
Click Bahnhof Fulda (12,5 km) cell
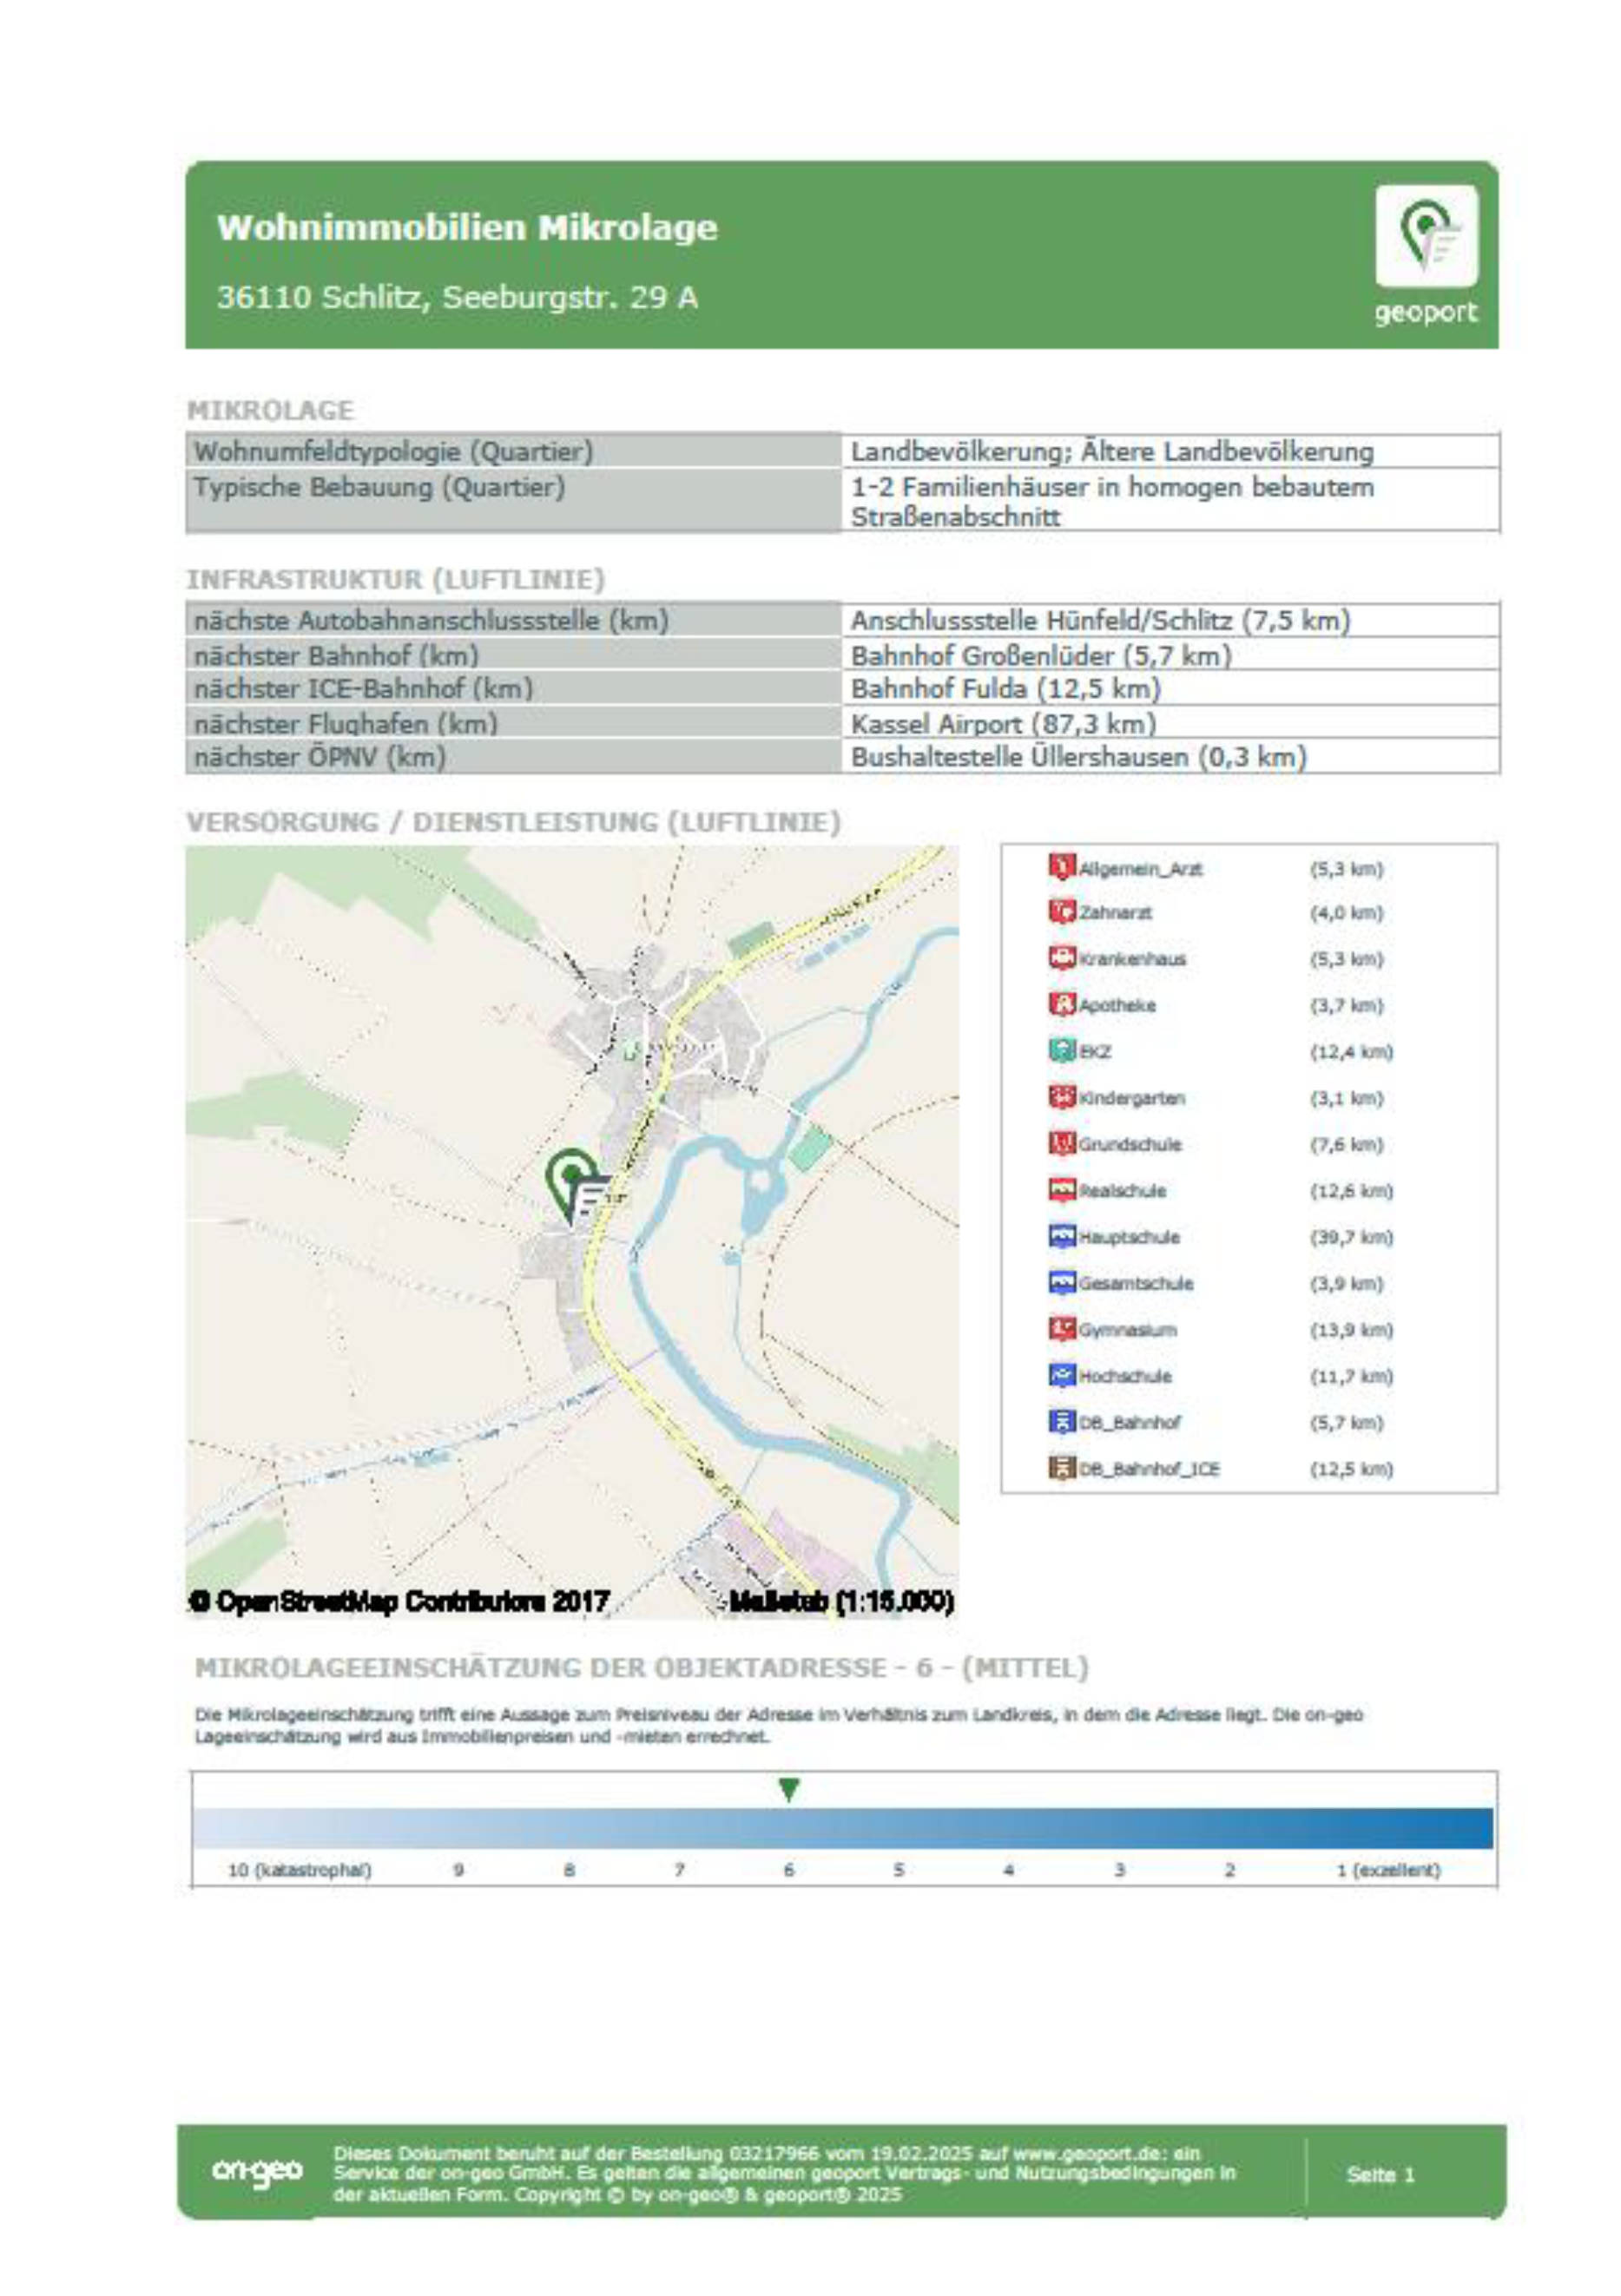pyautogui.click(x=1170, y=689)
